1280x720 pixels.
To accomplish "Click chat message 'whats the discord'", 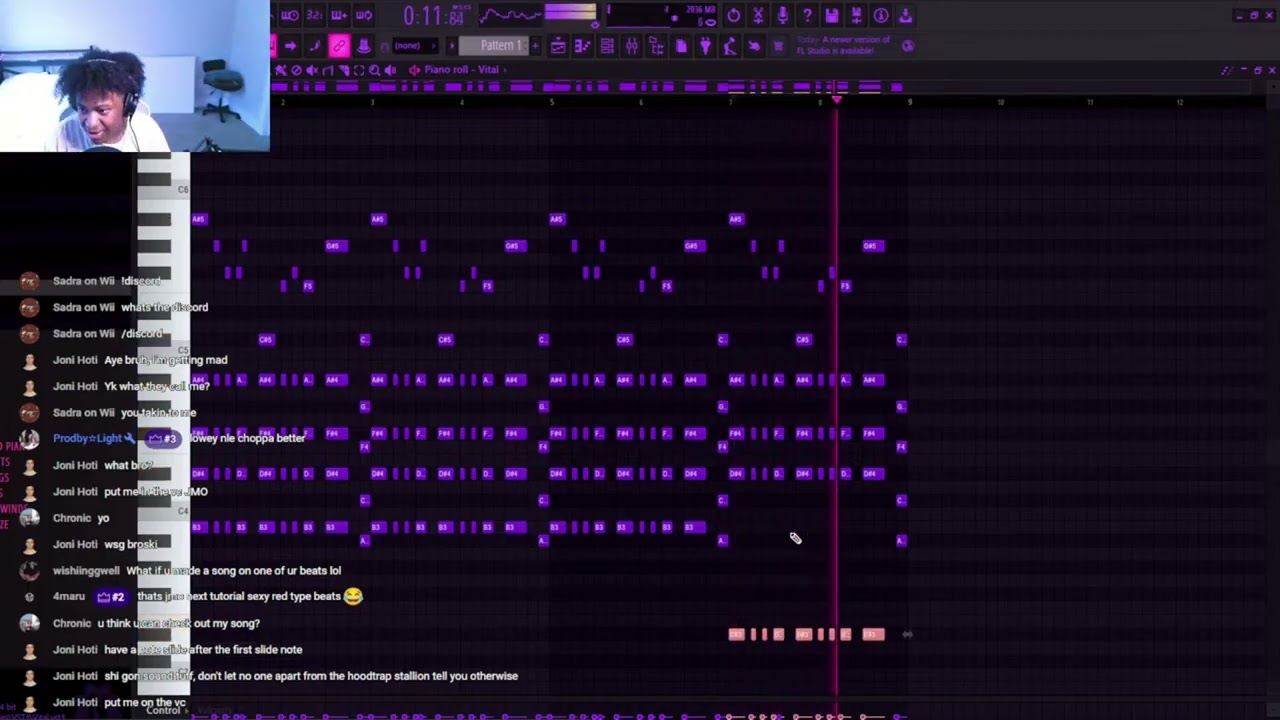I will coord(165,307).
